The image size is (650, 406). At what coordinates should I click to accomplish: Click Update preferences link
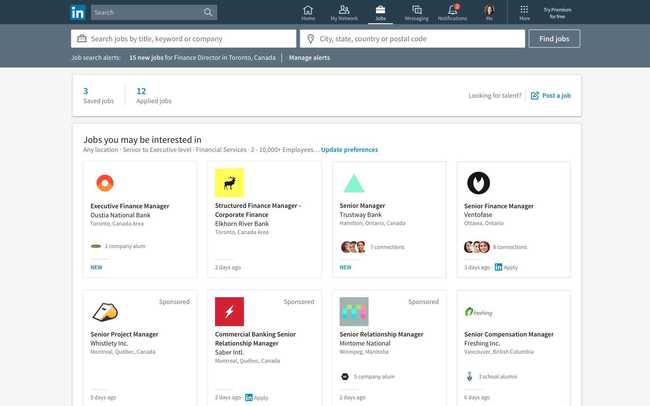[x=349, y=150]
